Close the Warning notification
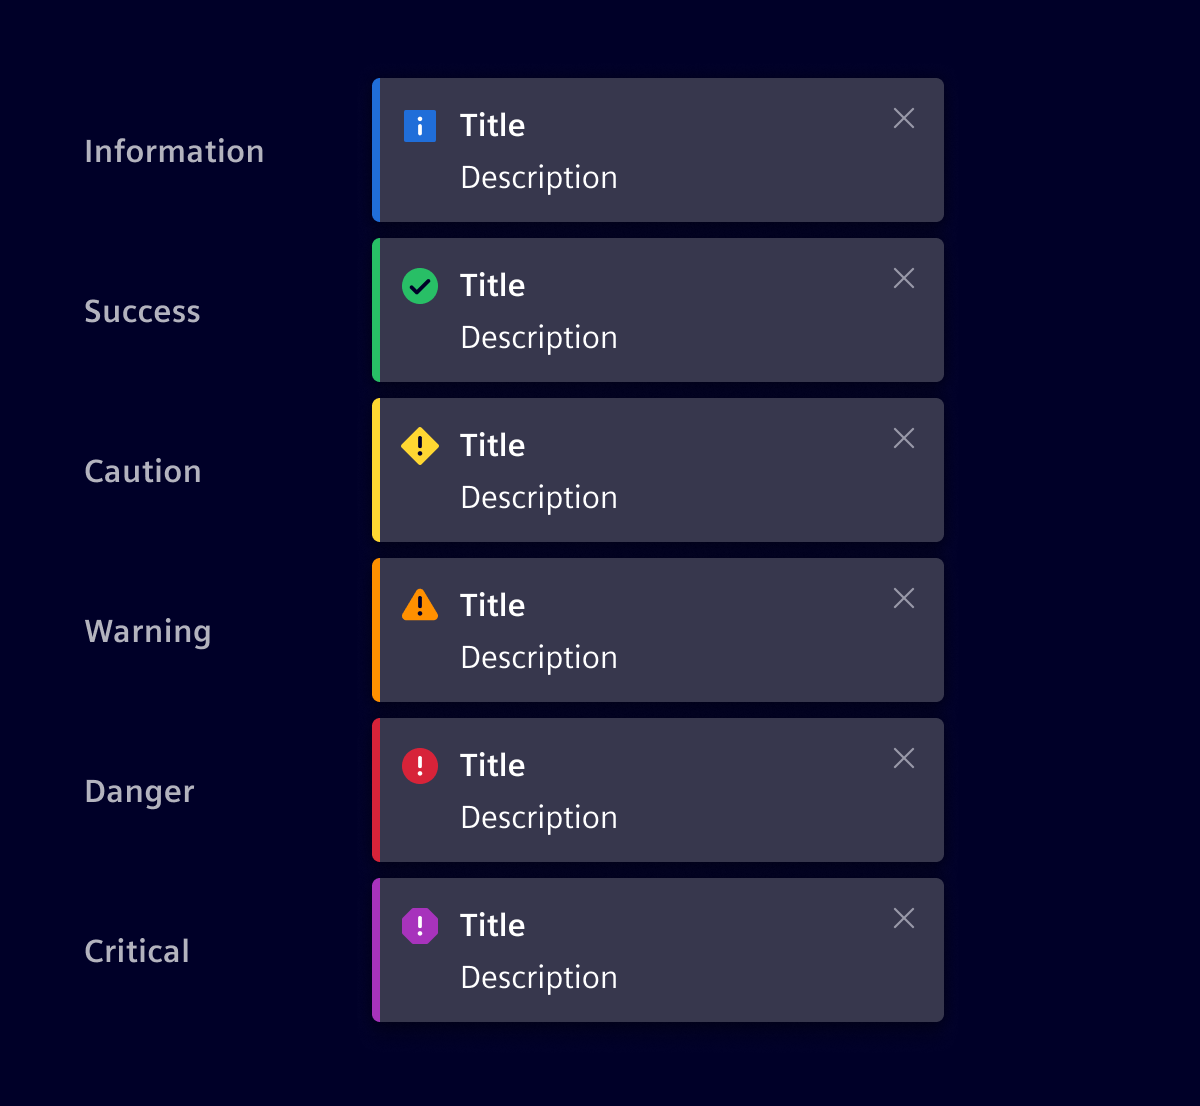The width and height of the screenshot is (1200, 1106). (904, 598)
